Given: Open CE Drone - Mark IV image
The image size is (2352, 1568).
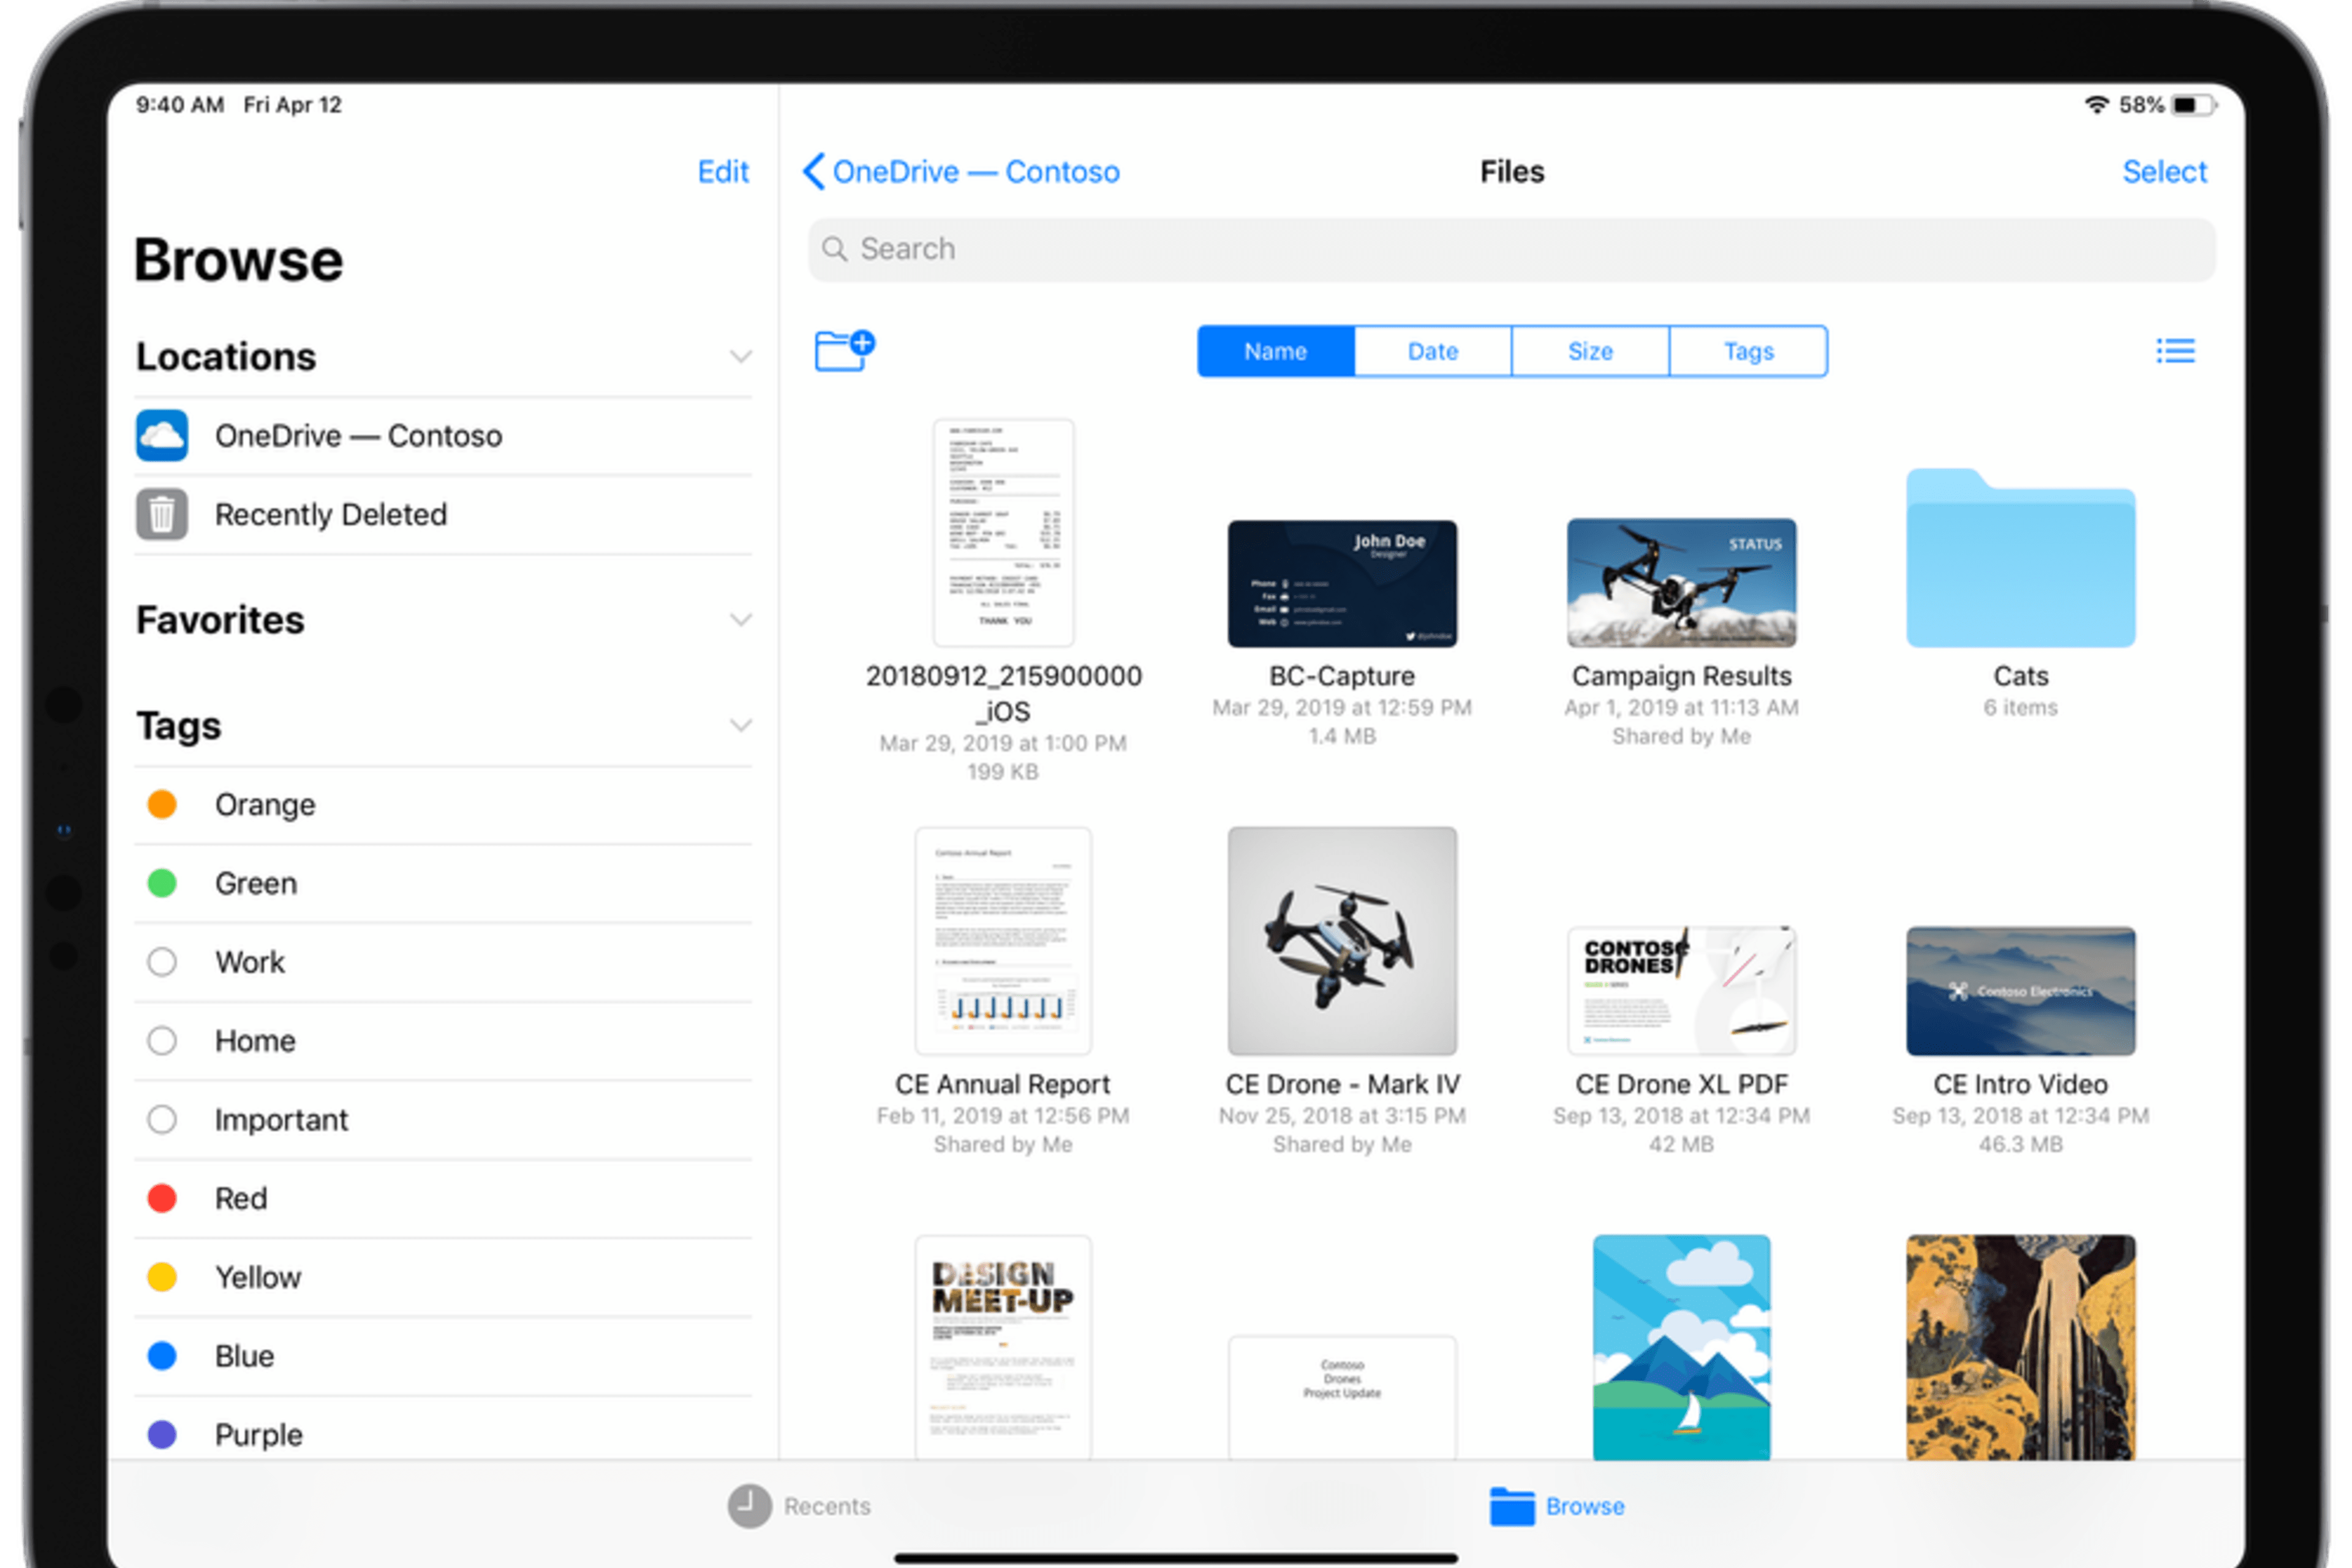Looking at the screenshot, I should pos(1342,941).
